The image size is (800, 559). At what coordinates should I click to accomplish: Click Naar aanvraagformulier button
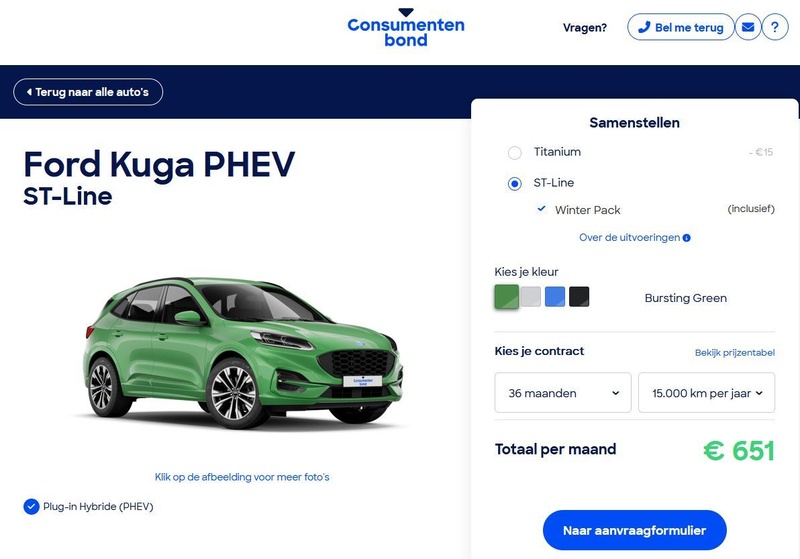point(635,530)
